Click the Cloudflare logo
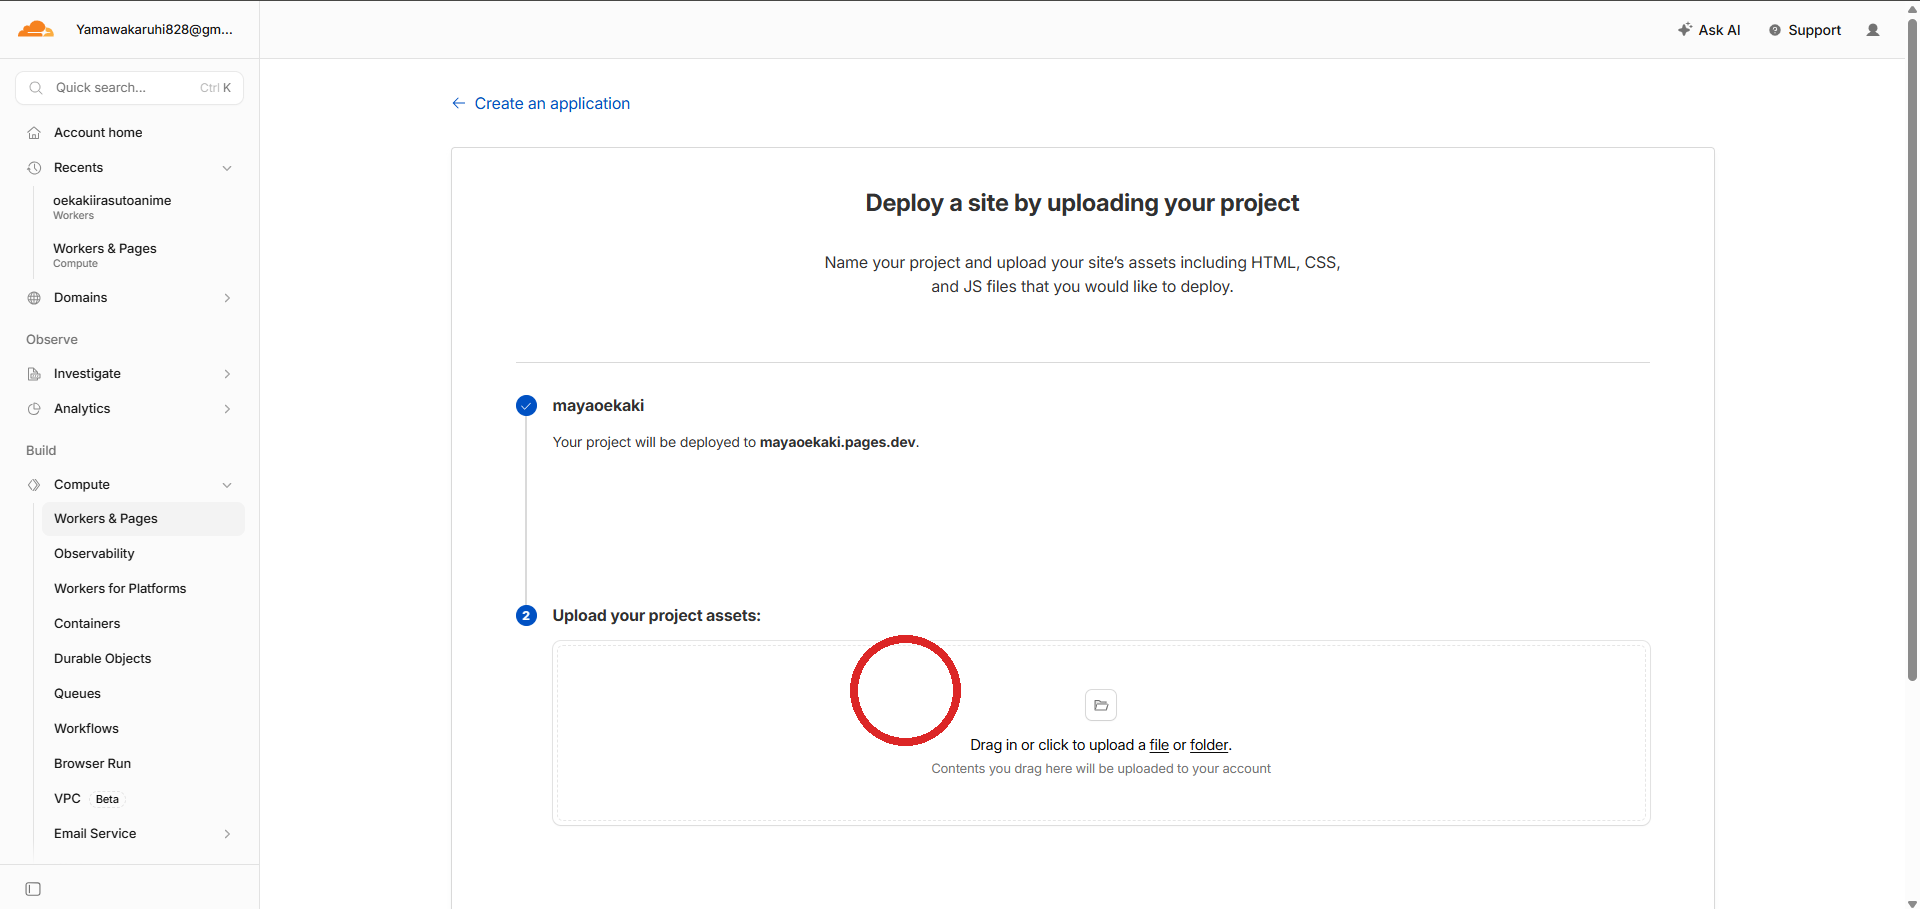Viewport: 1920px width, 909px height. tap(36, 29)
